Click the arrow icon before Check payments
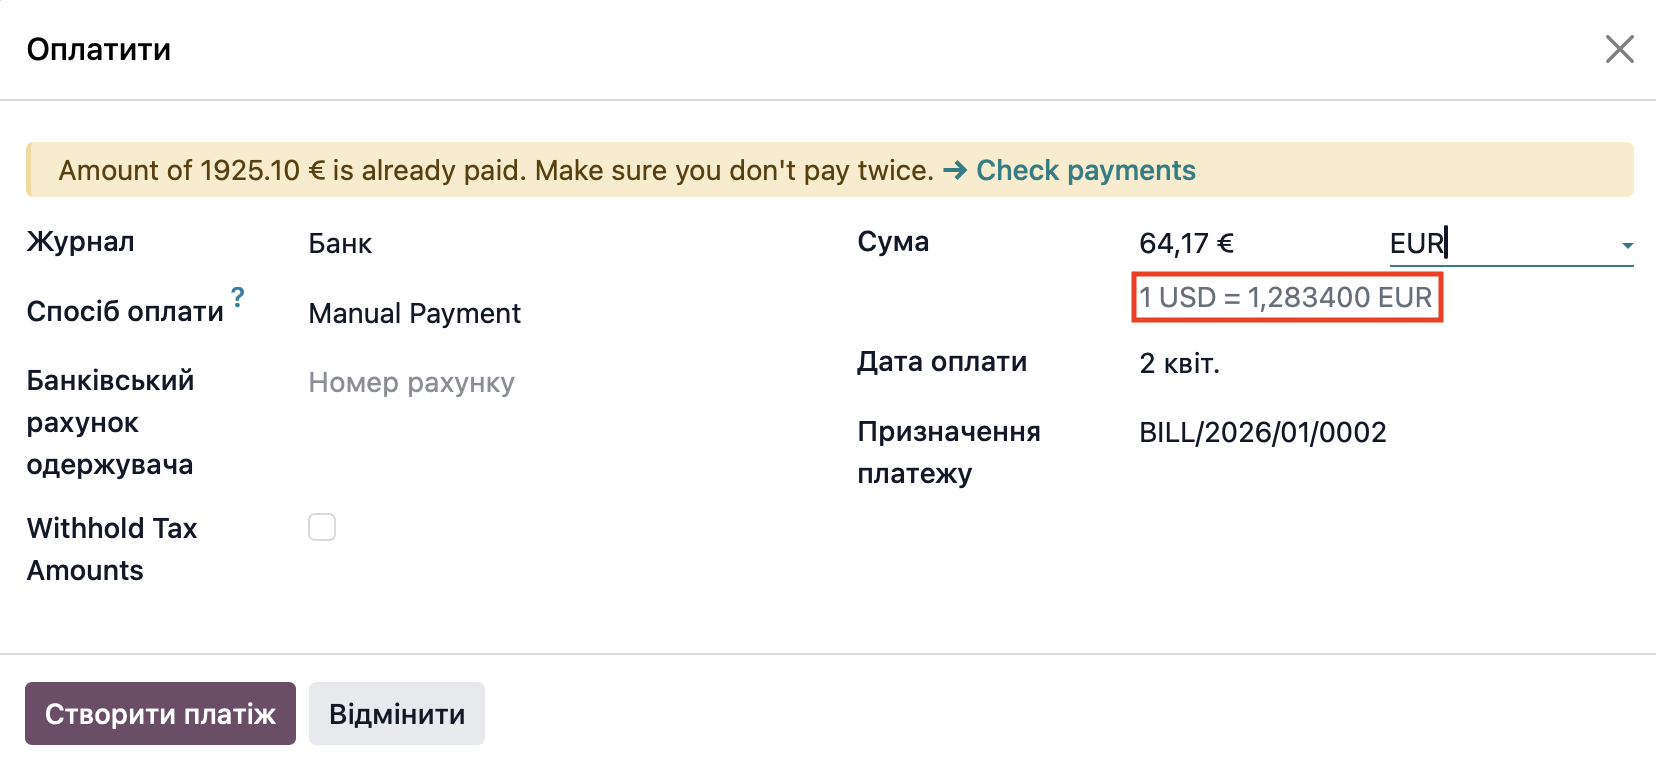 point(954,170)
